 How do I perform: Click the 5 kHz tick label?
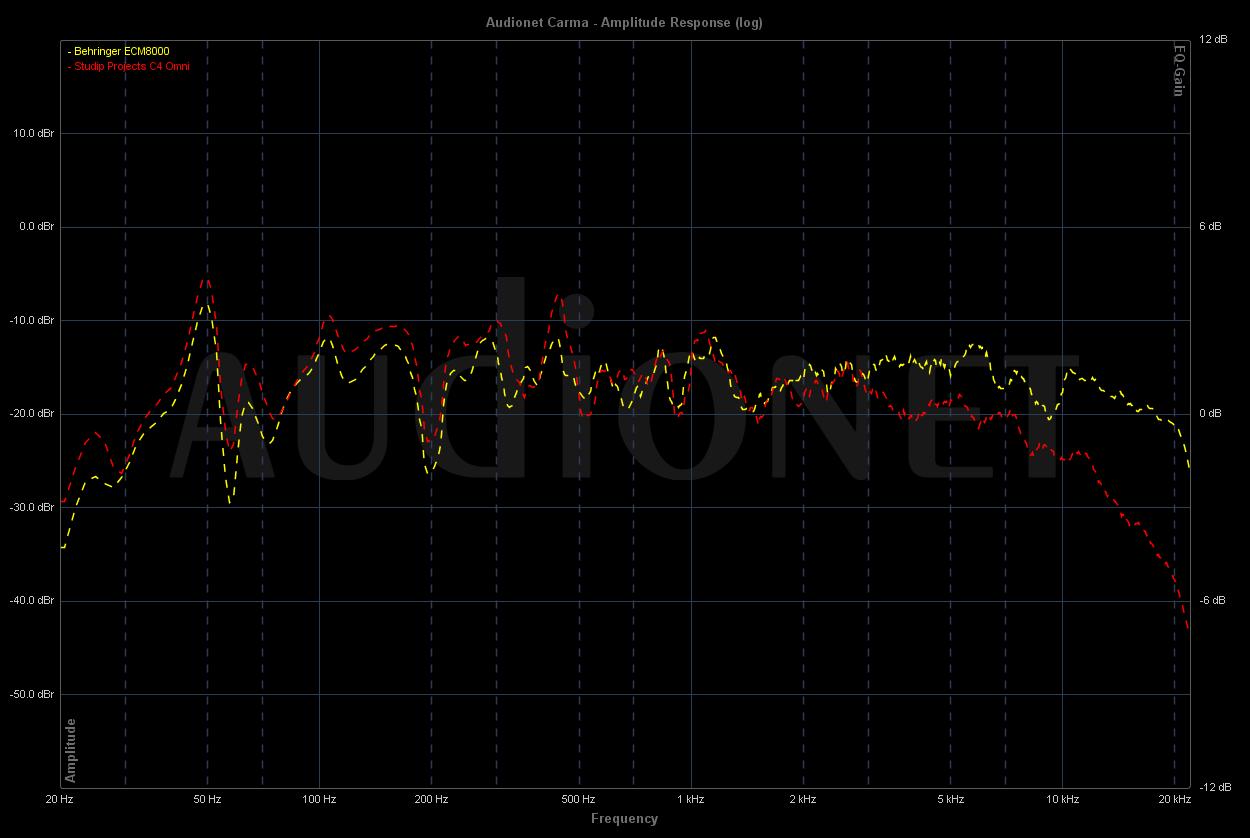(950, 800)
